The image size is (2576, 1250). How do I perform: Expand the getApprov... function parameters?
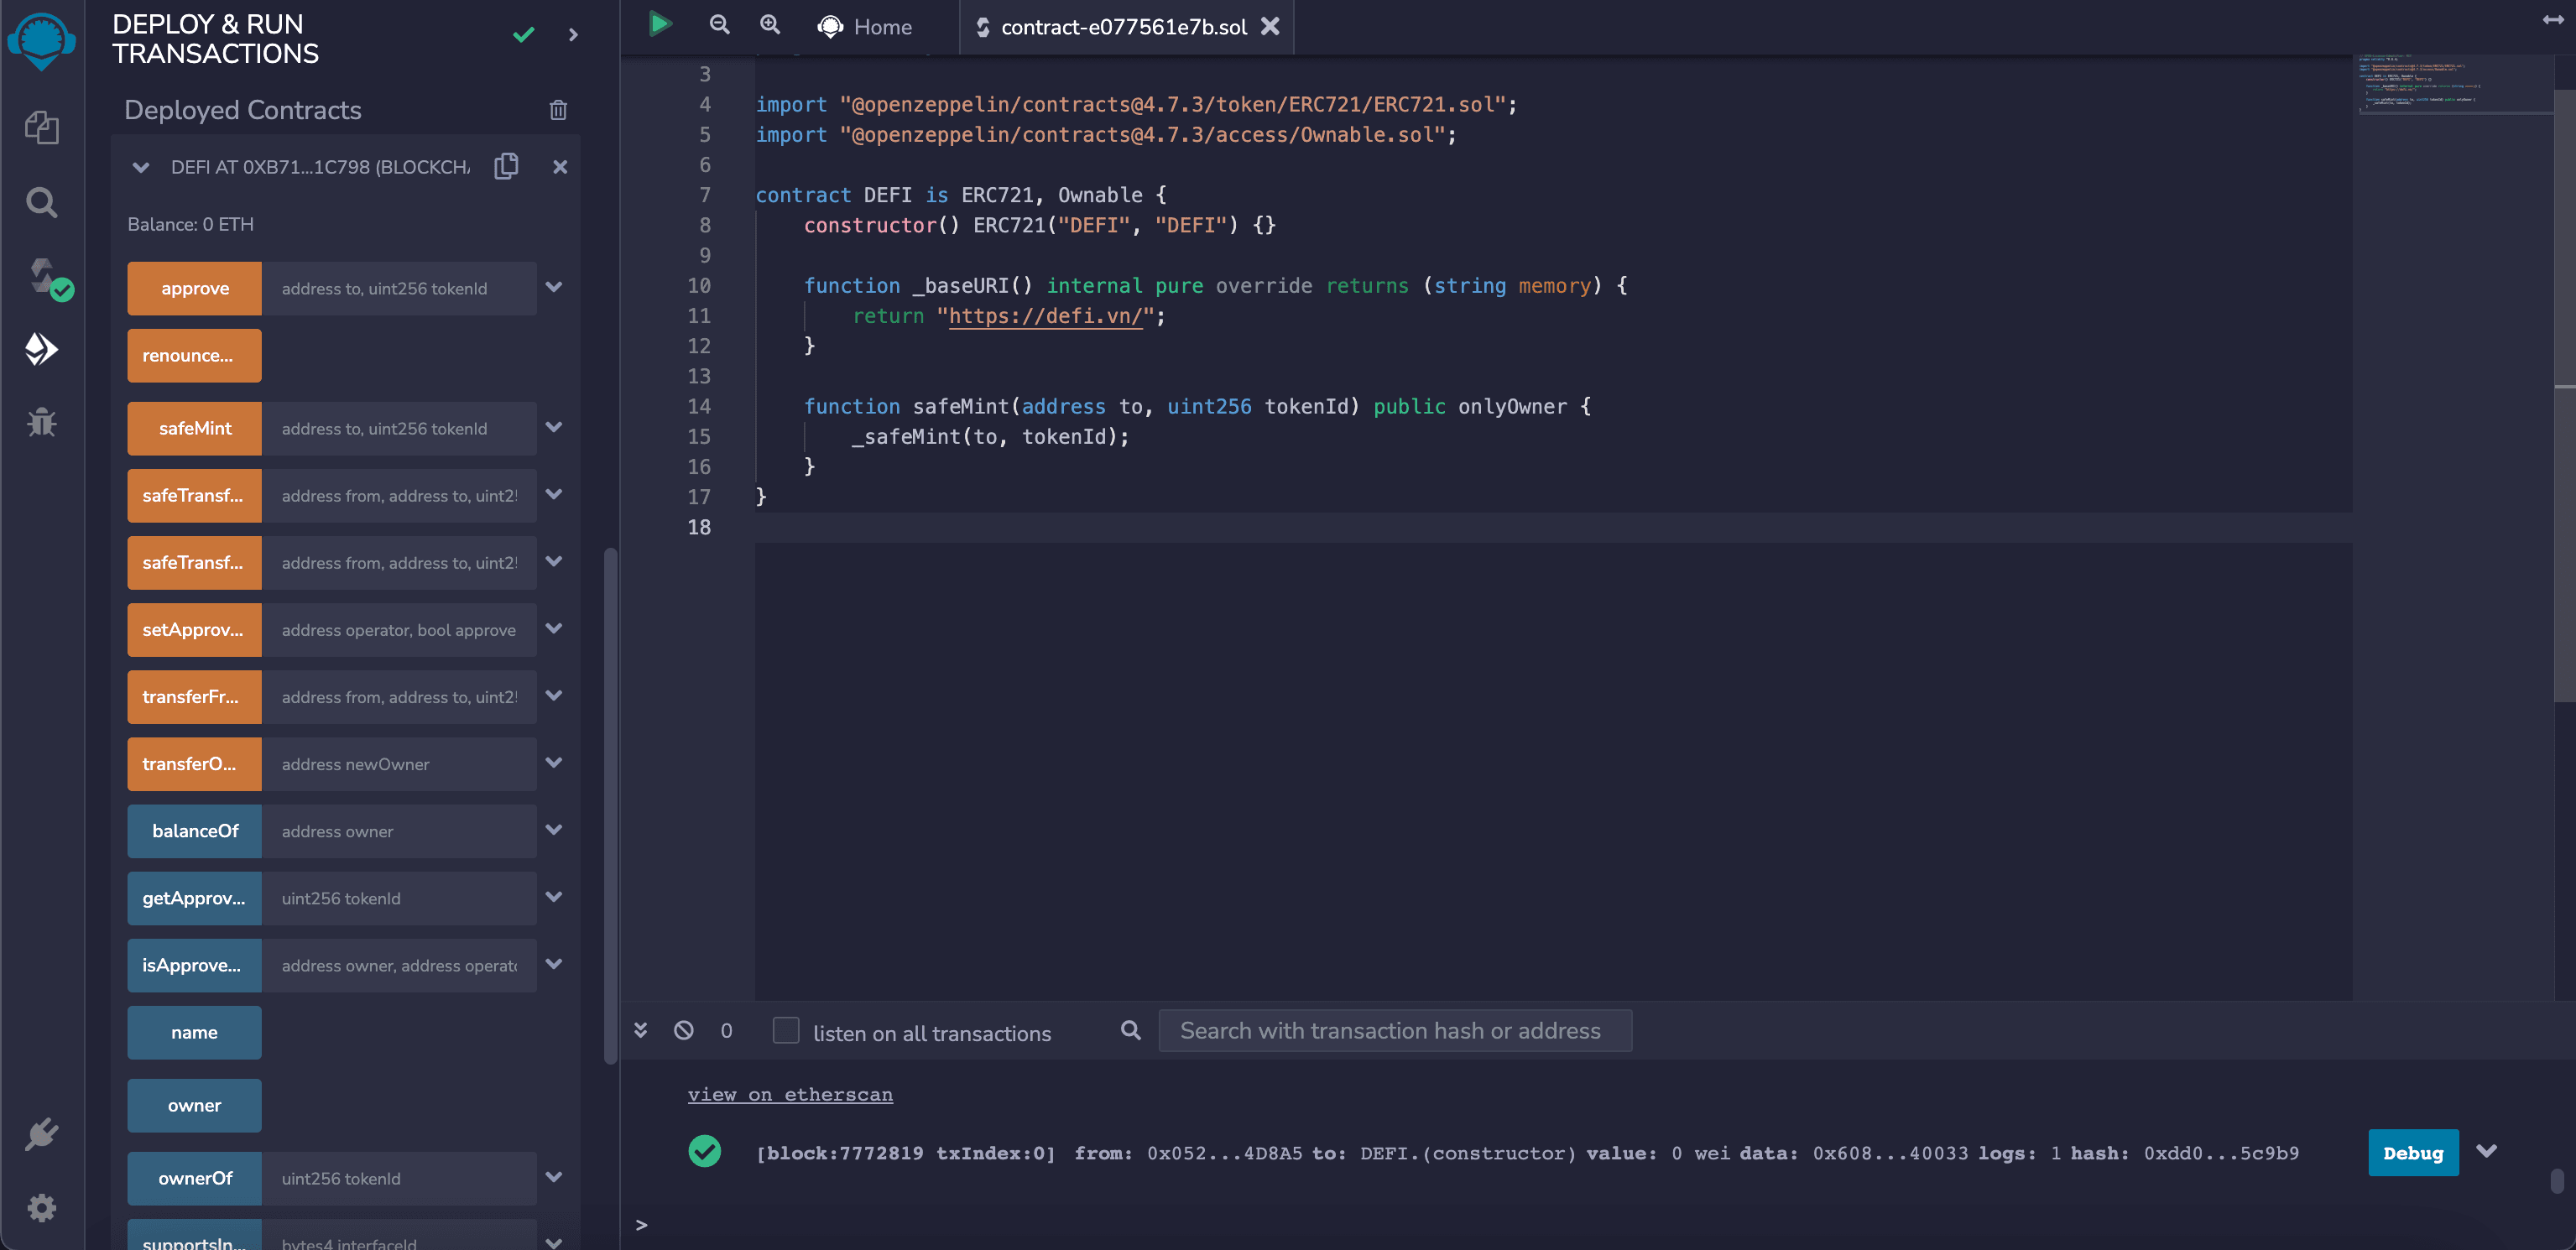(554, 896)
